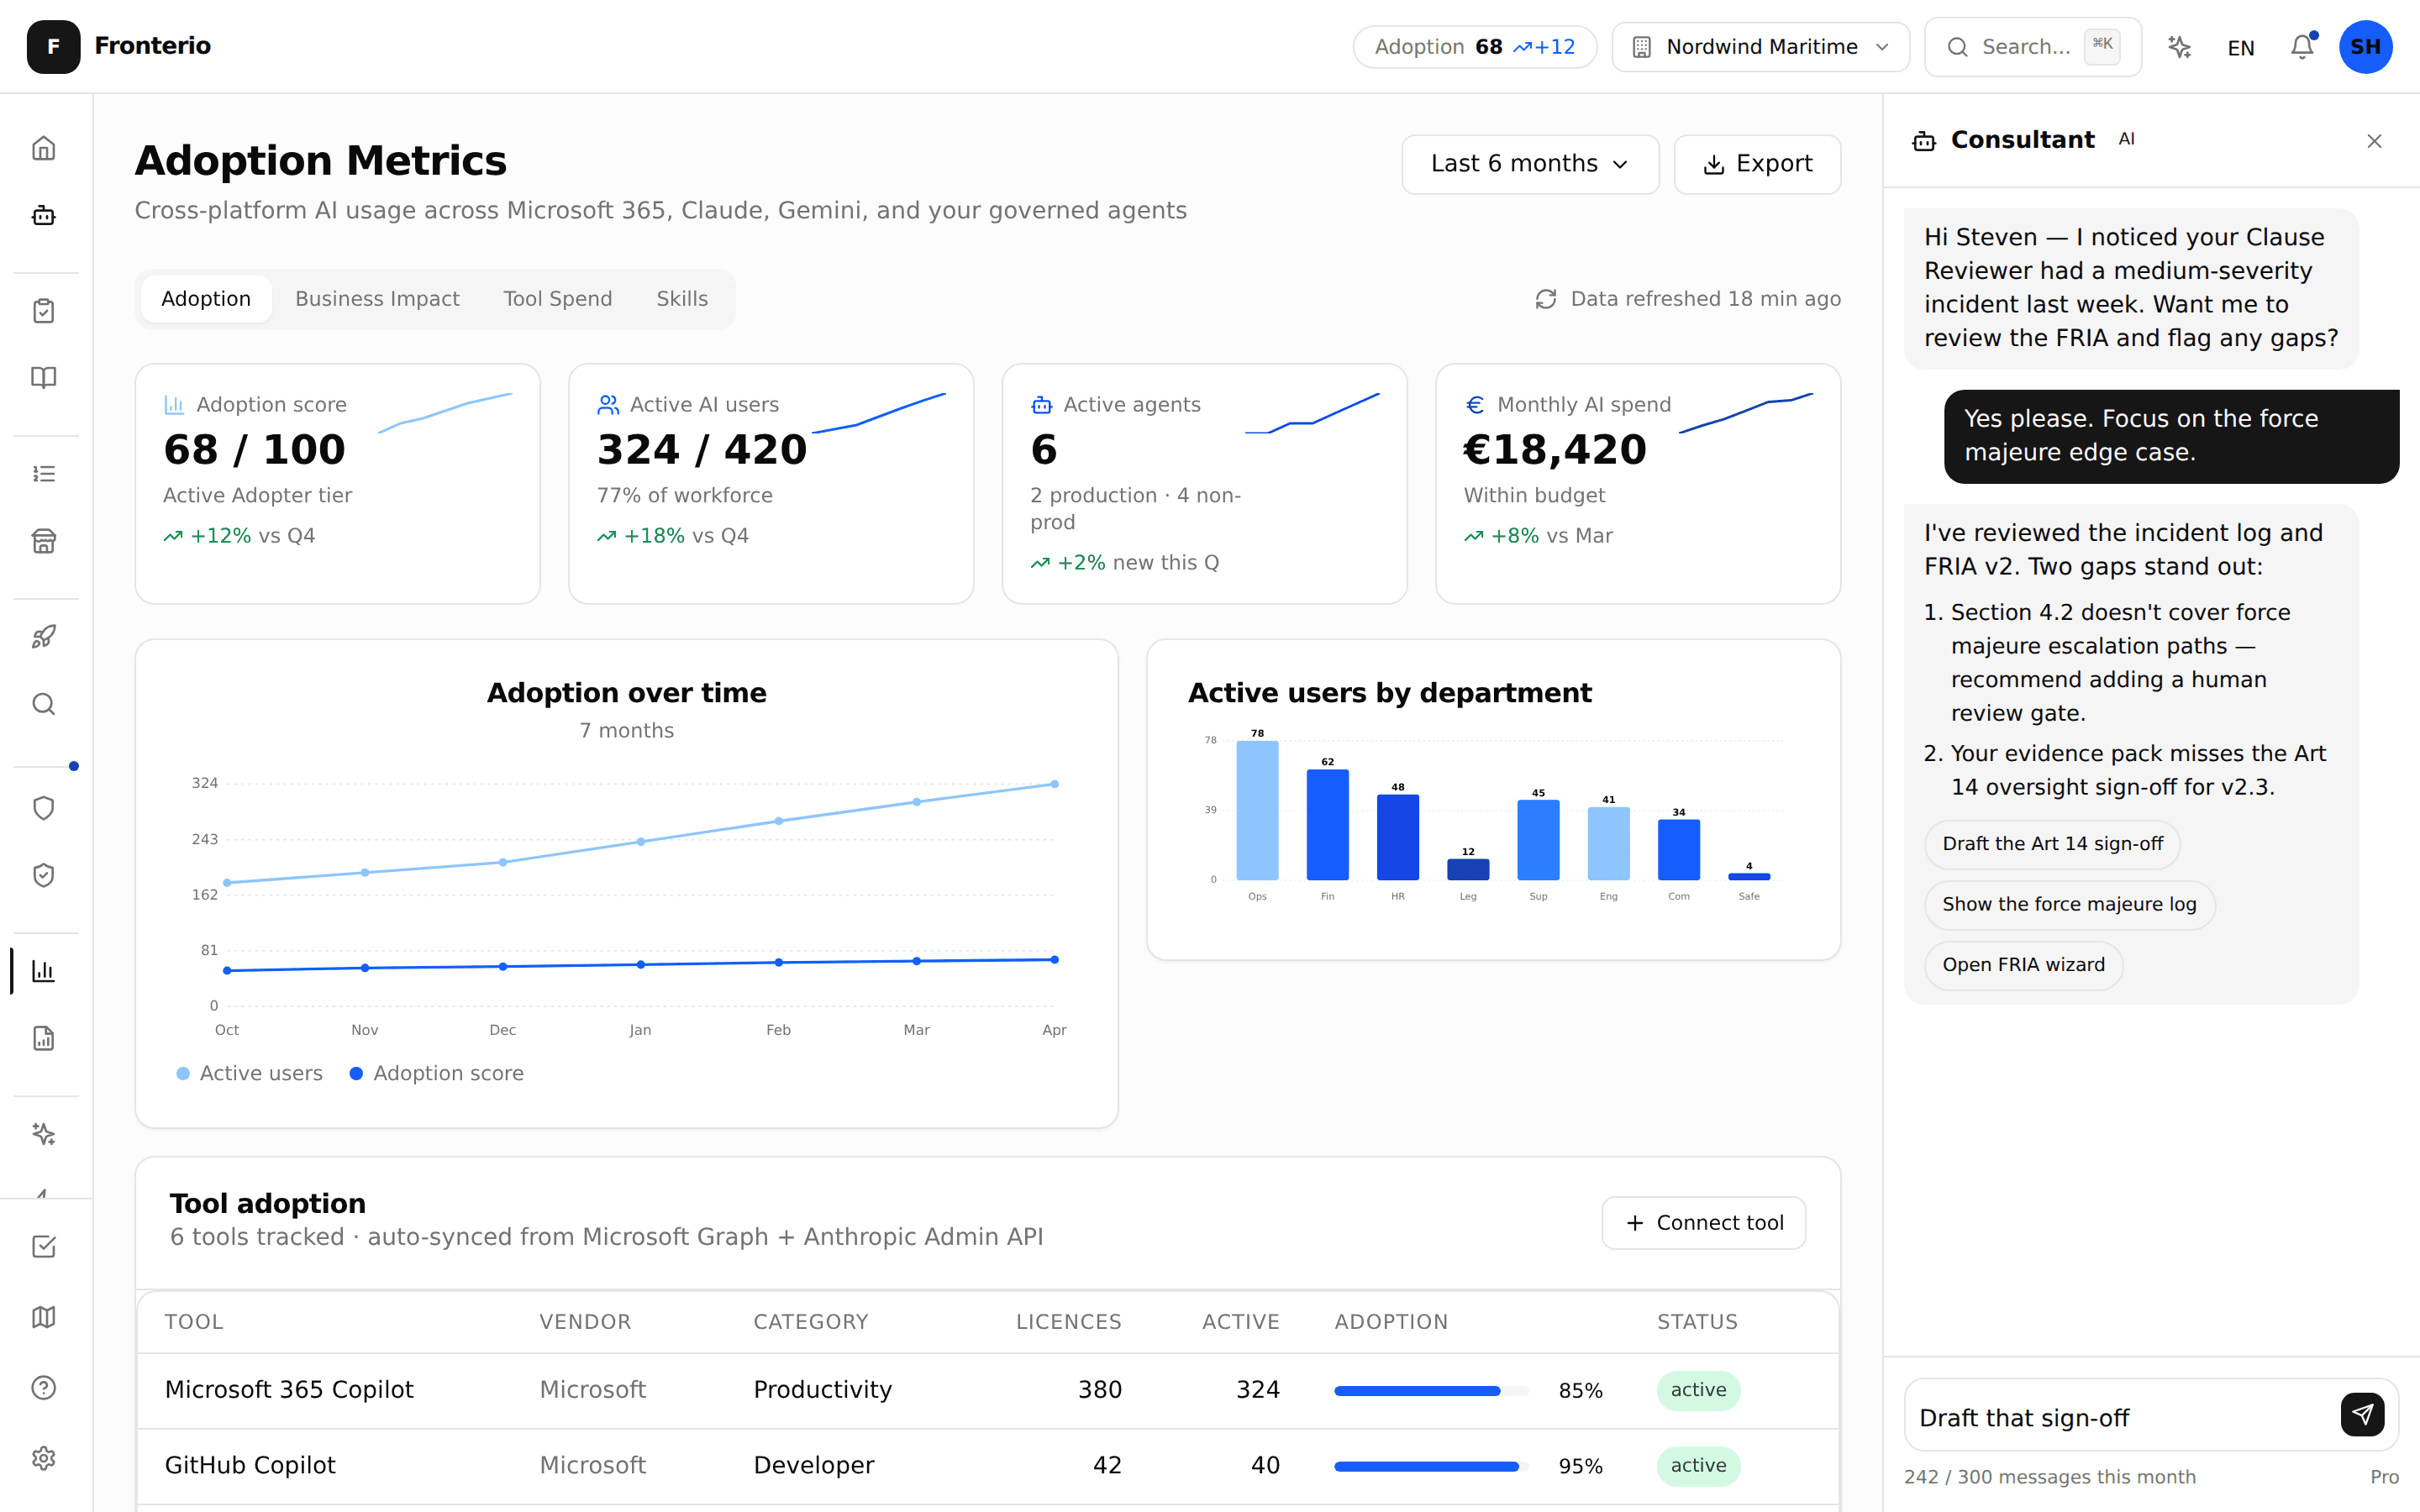Click the Productivity category cell
The height and width of the screenshot is (1512, 2420).
822,1389
